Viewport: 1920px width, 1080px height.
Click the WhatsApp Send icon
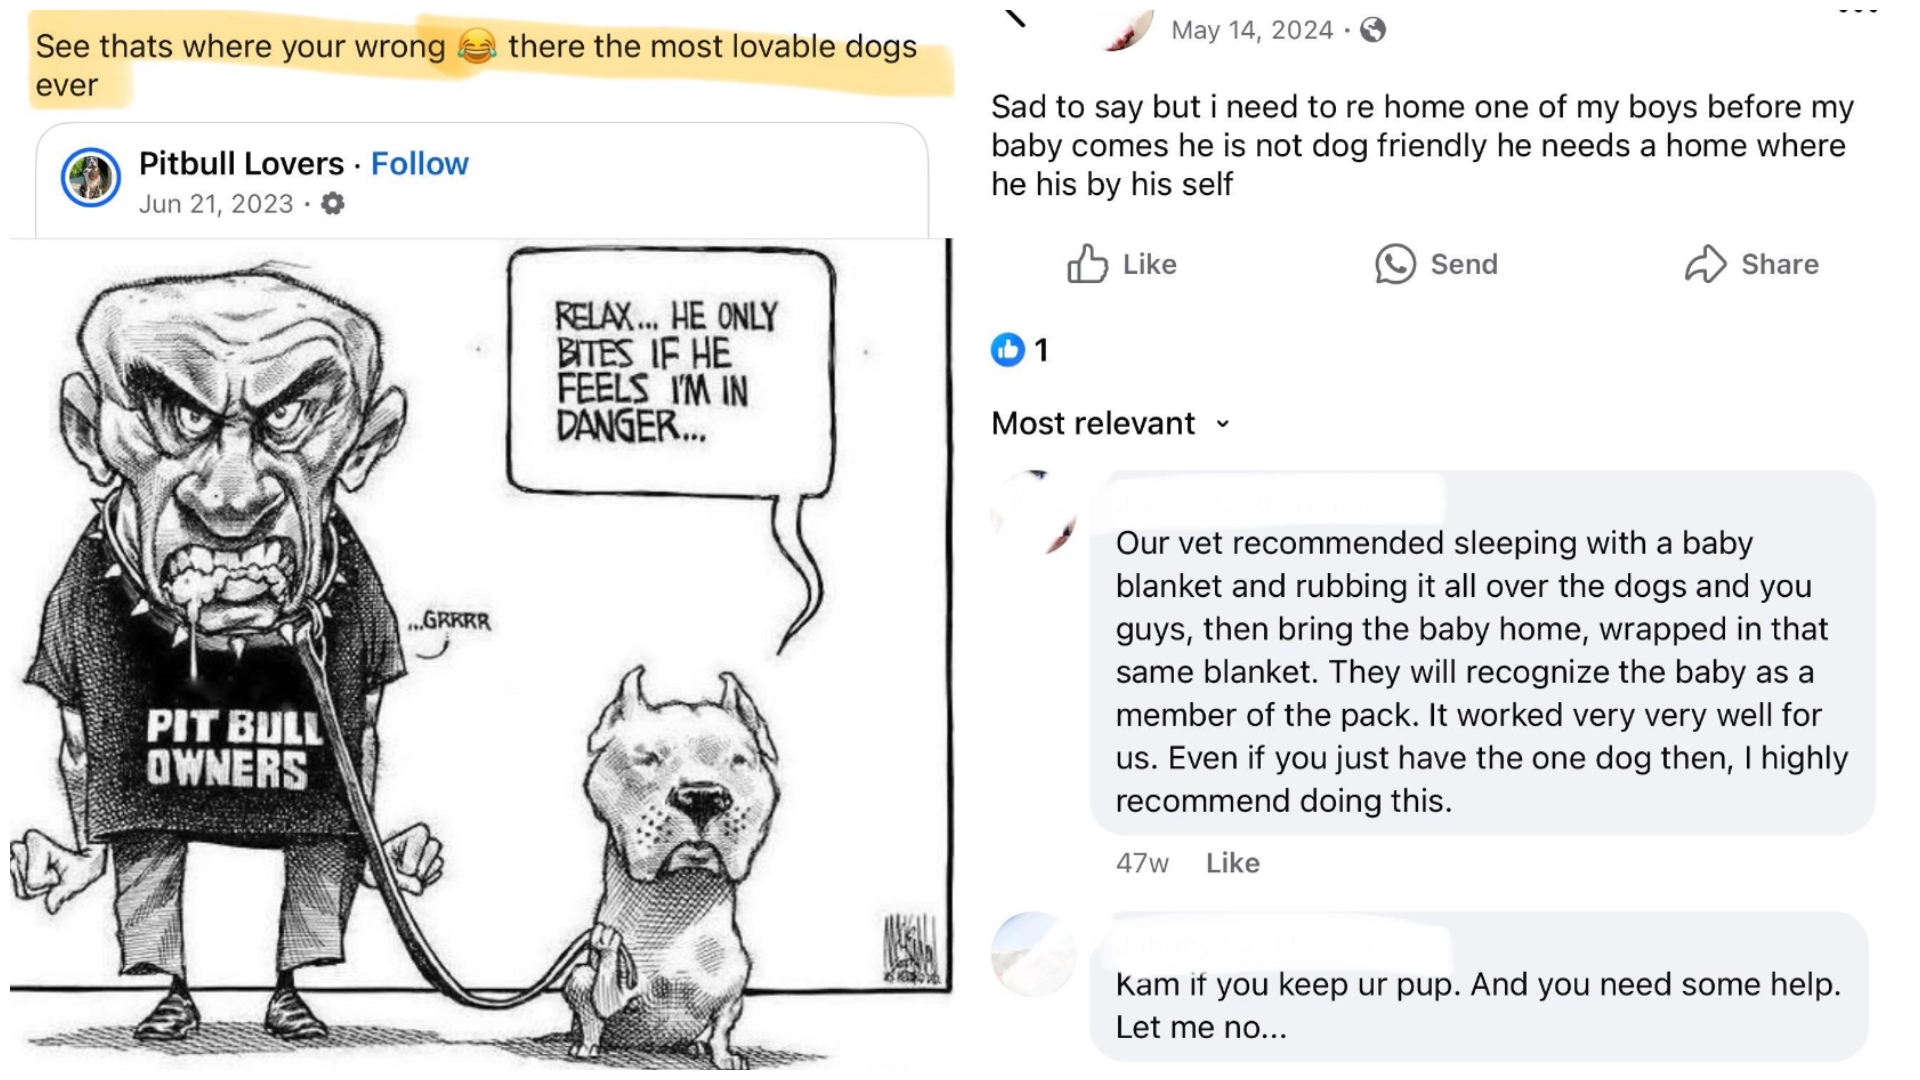point(1395,264)
